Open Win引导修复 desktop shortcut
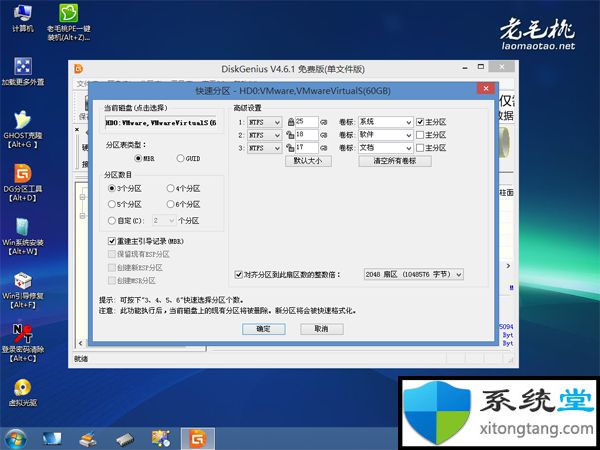Screen dimensions: 600x450 pos(23,290)
